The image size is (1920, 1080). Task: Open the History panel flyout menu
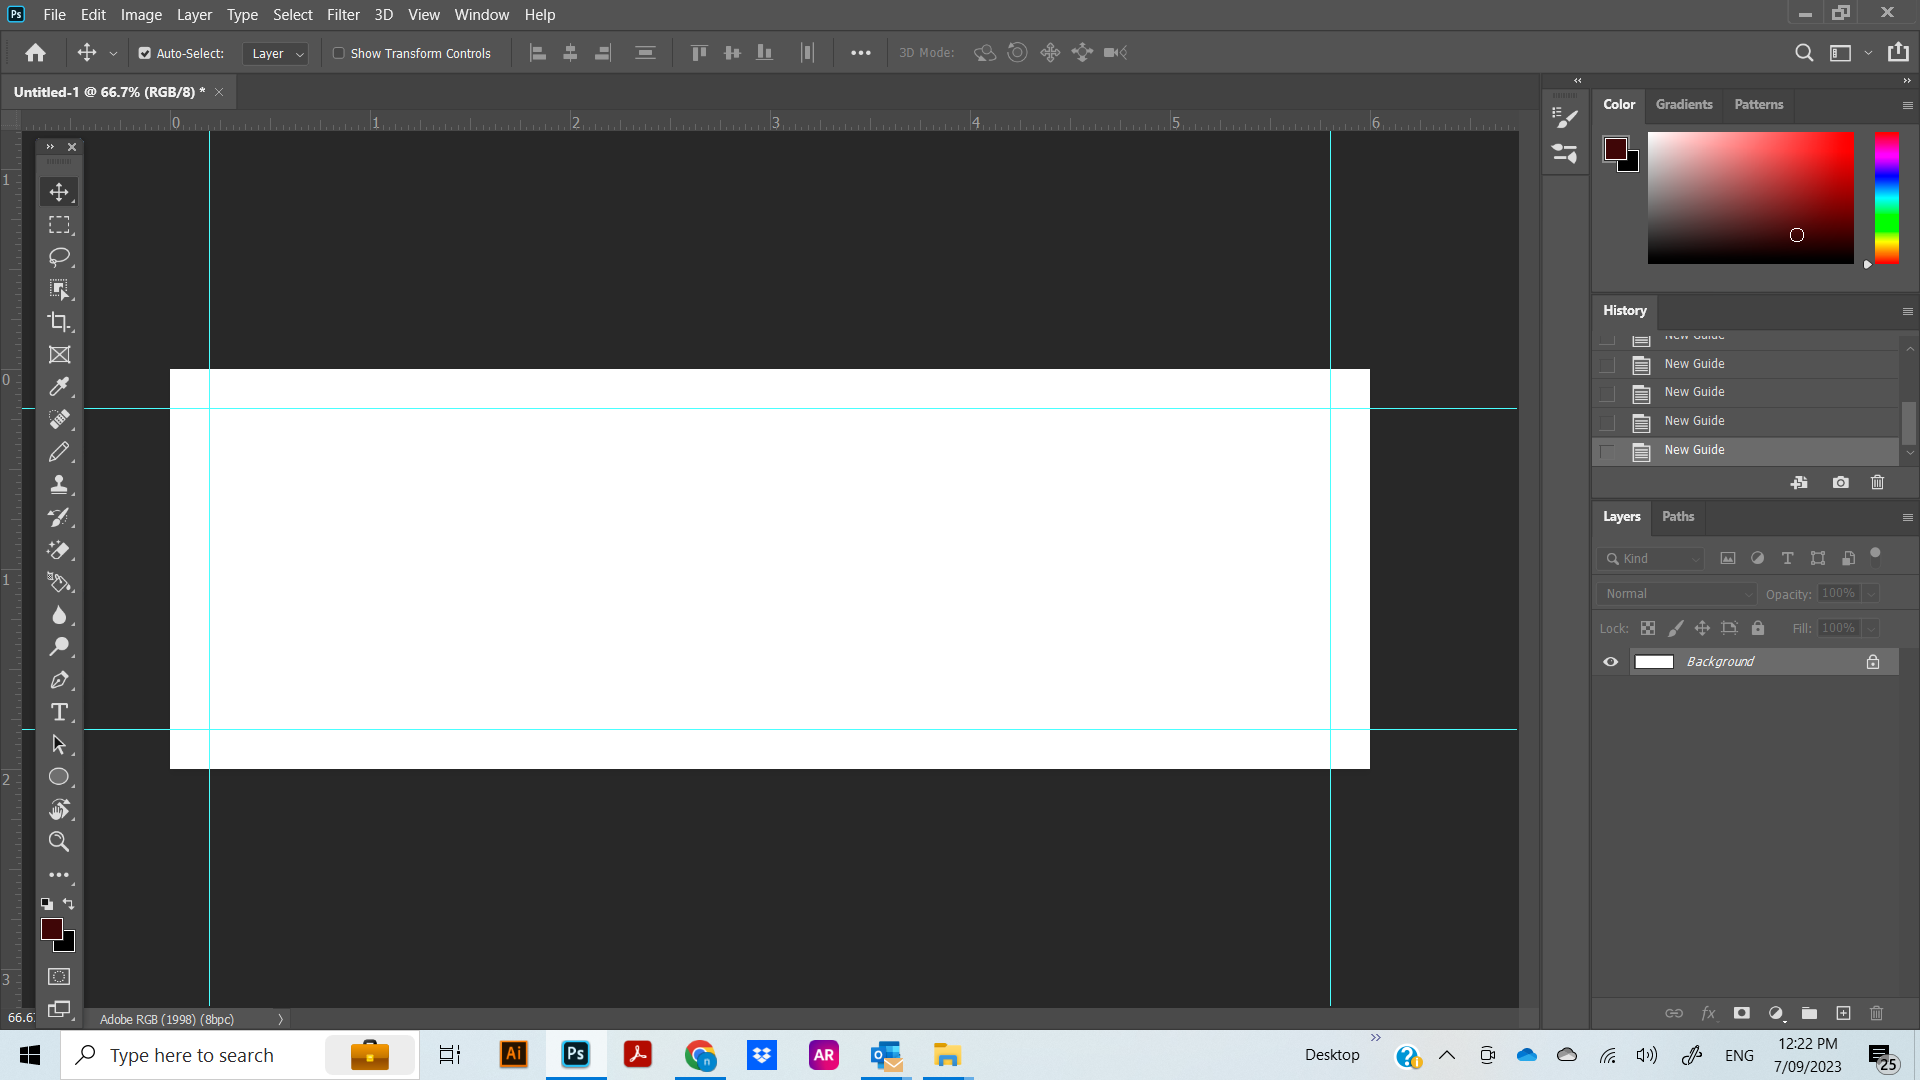coord(1907,311)
